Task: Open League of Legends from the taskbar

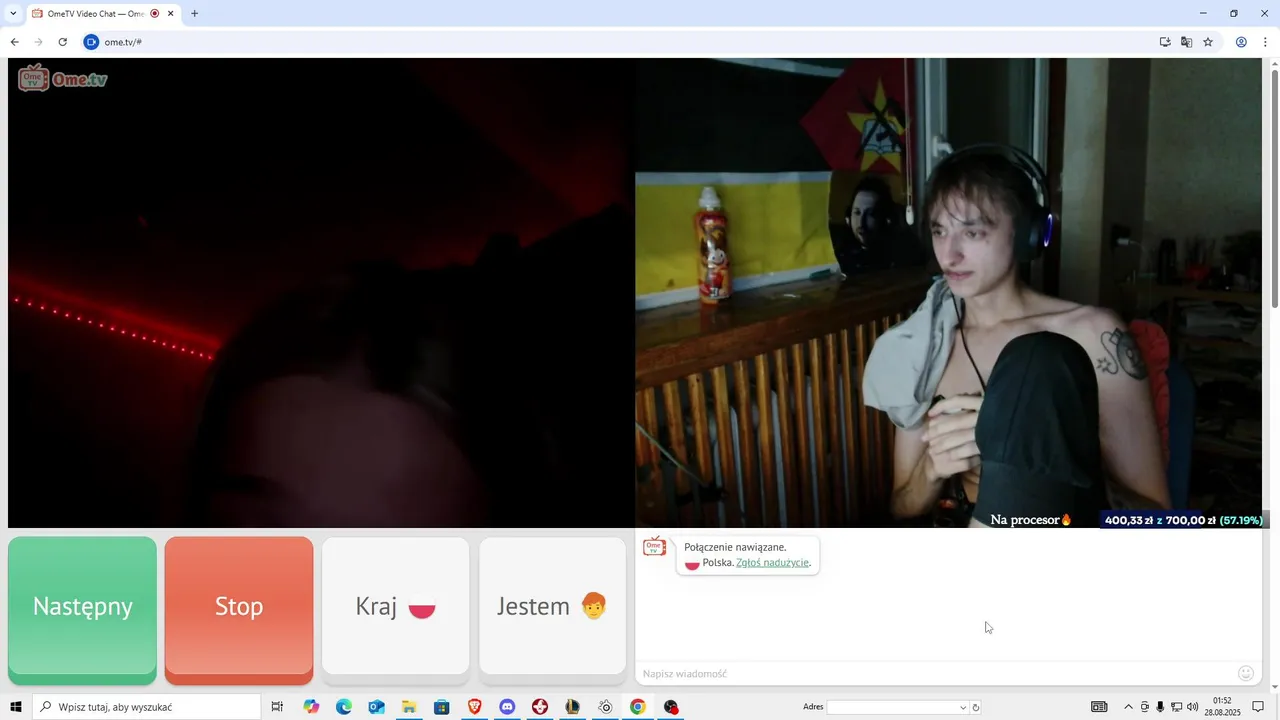Action: [x=572, y=707]
